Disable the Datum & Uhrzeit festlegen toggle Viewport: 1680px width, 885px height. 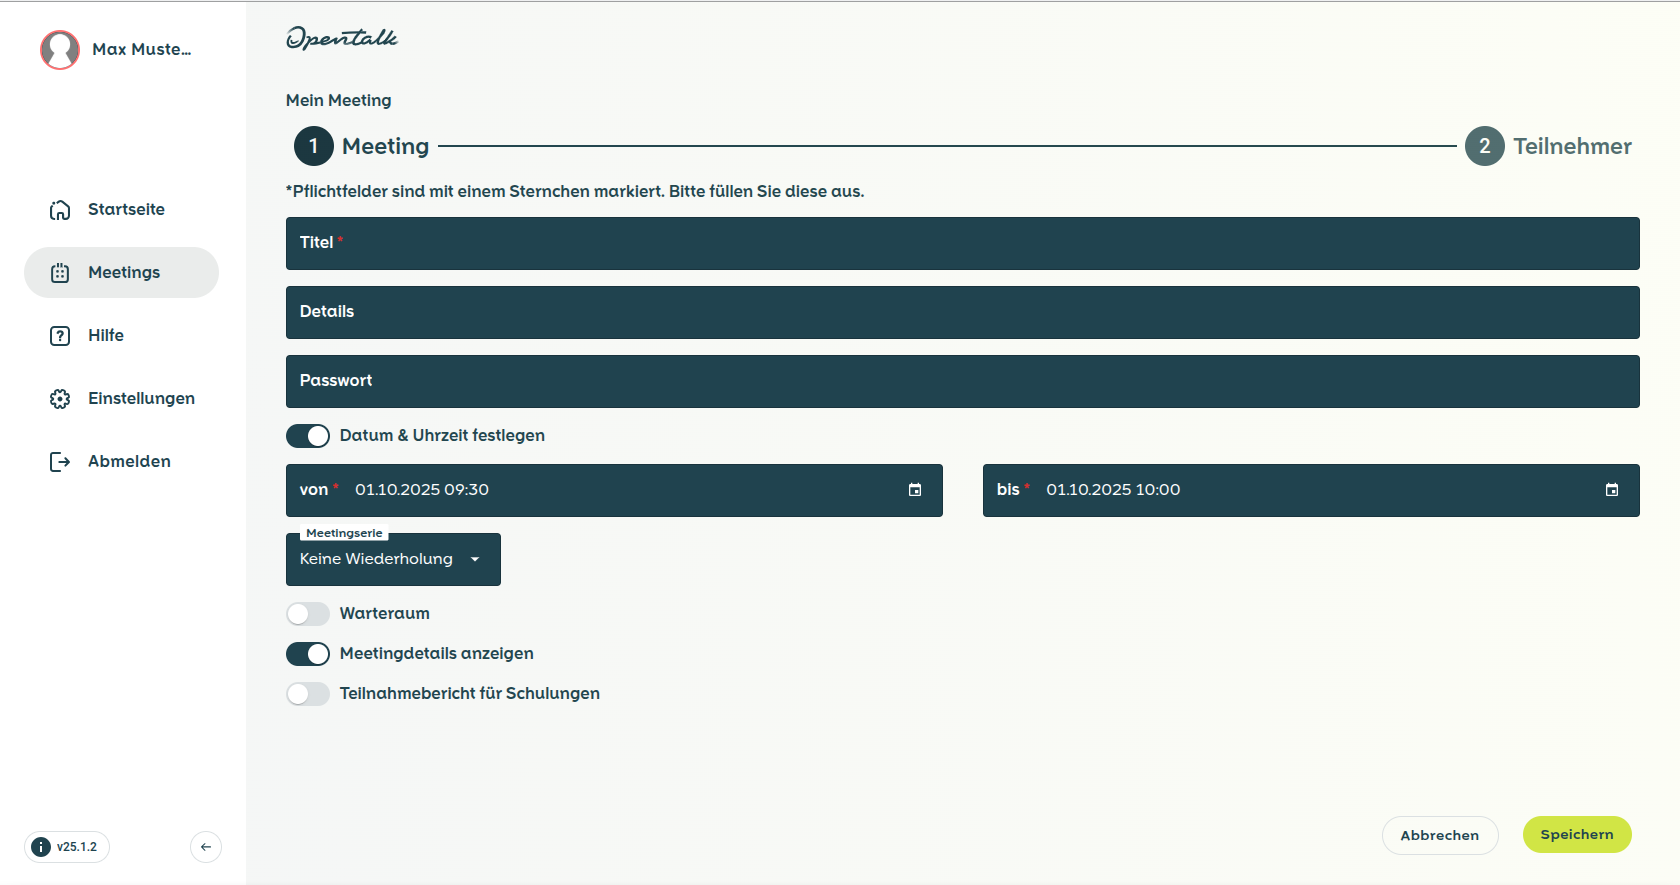308,436
